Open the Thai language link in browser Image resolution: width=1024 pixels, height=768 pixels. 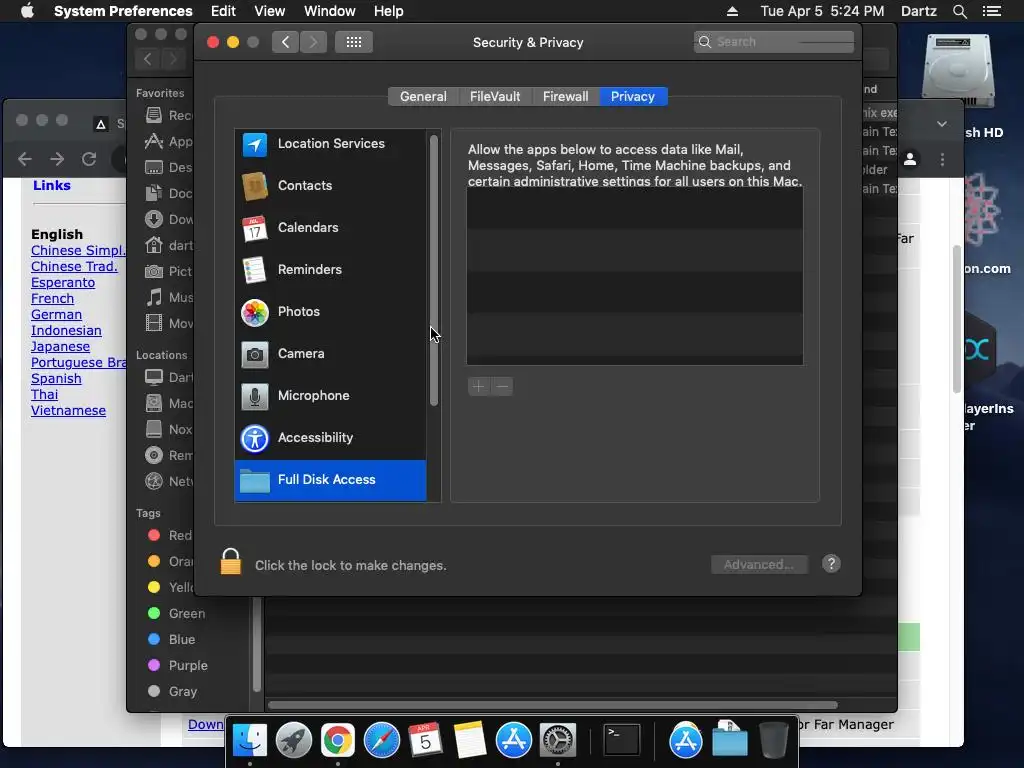(x=44, y=394)
